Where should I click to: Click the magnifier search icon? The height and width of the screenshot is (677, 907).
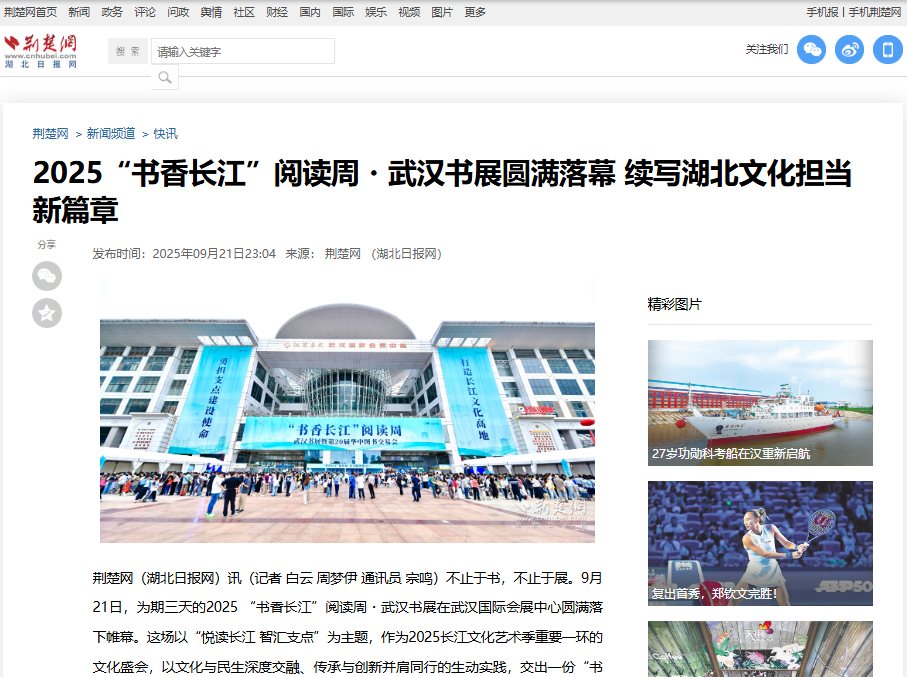pos(165,77)
